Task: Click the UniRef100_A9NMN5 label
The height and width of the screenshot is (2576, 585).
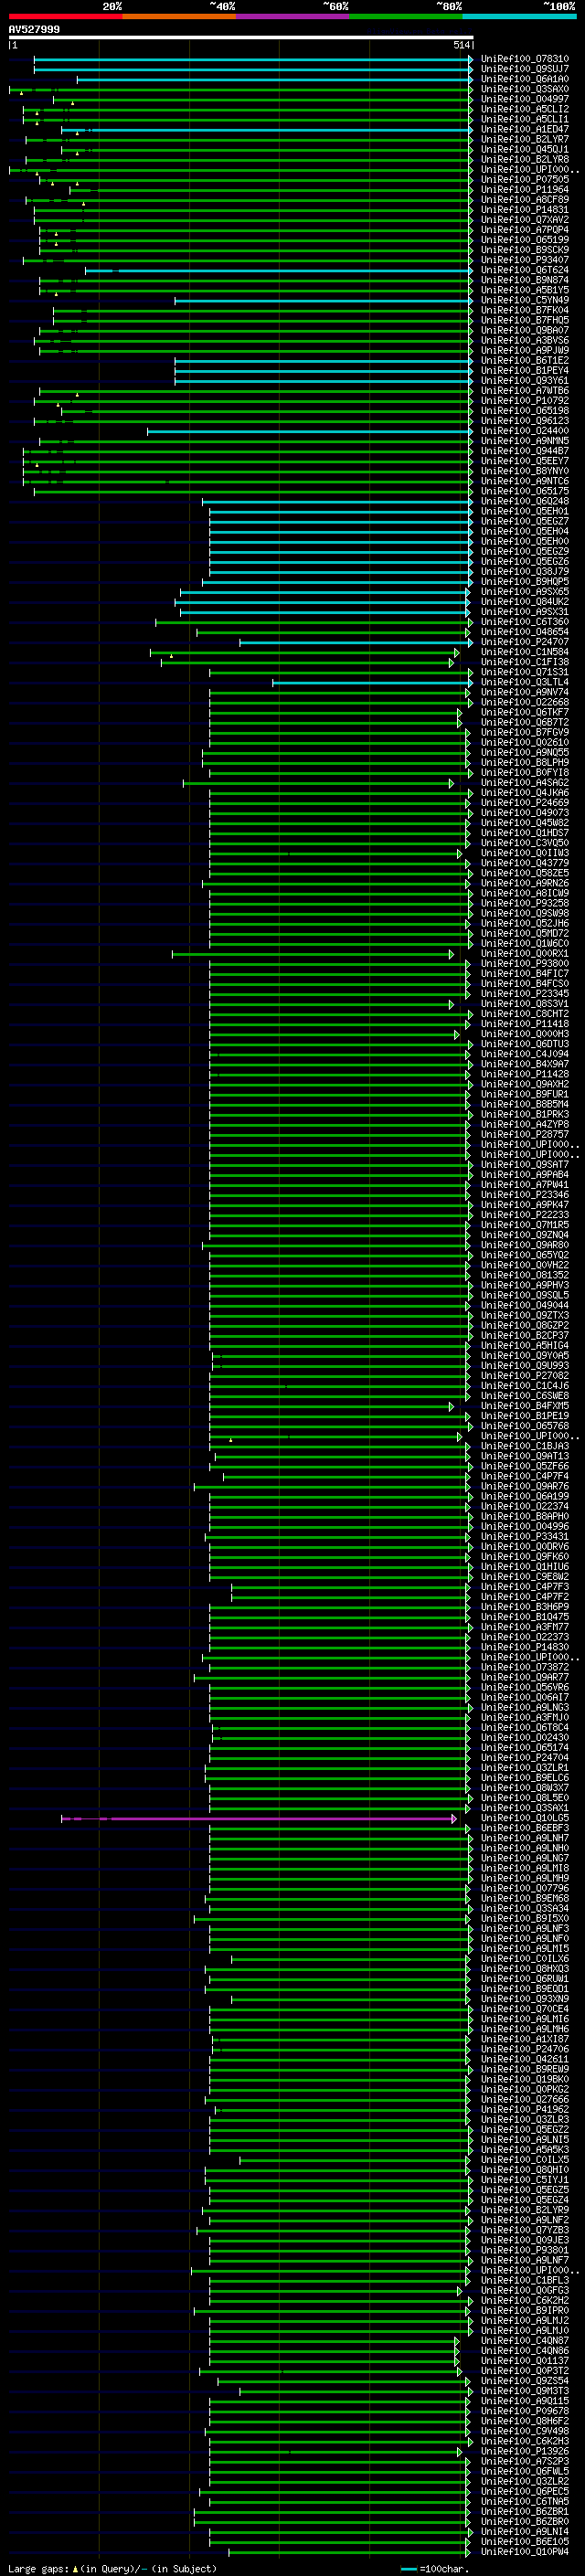Action: (525, 441)
